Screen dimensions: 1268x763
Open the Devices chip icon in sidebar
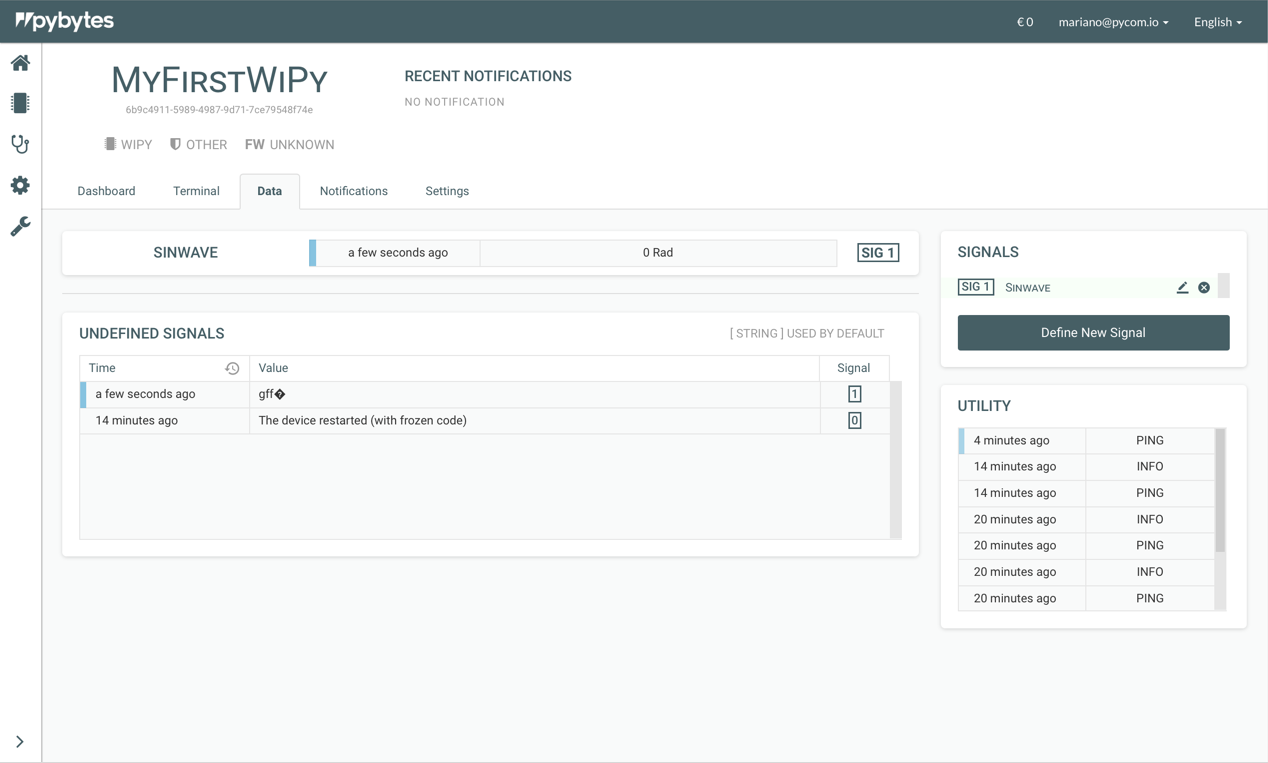[x=20, y=103]
